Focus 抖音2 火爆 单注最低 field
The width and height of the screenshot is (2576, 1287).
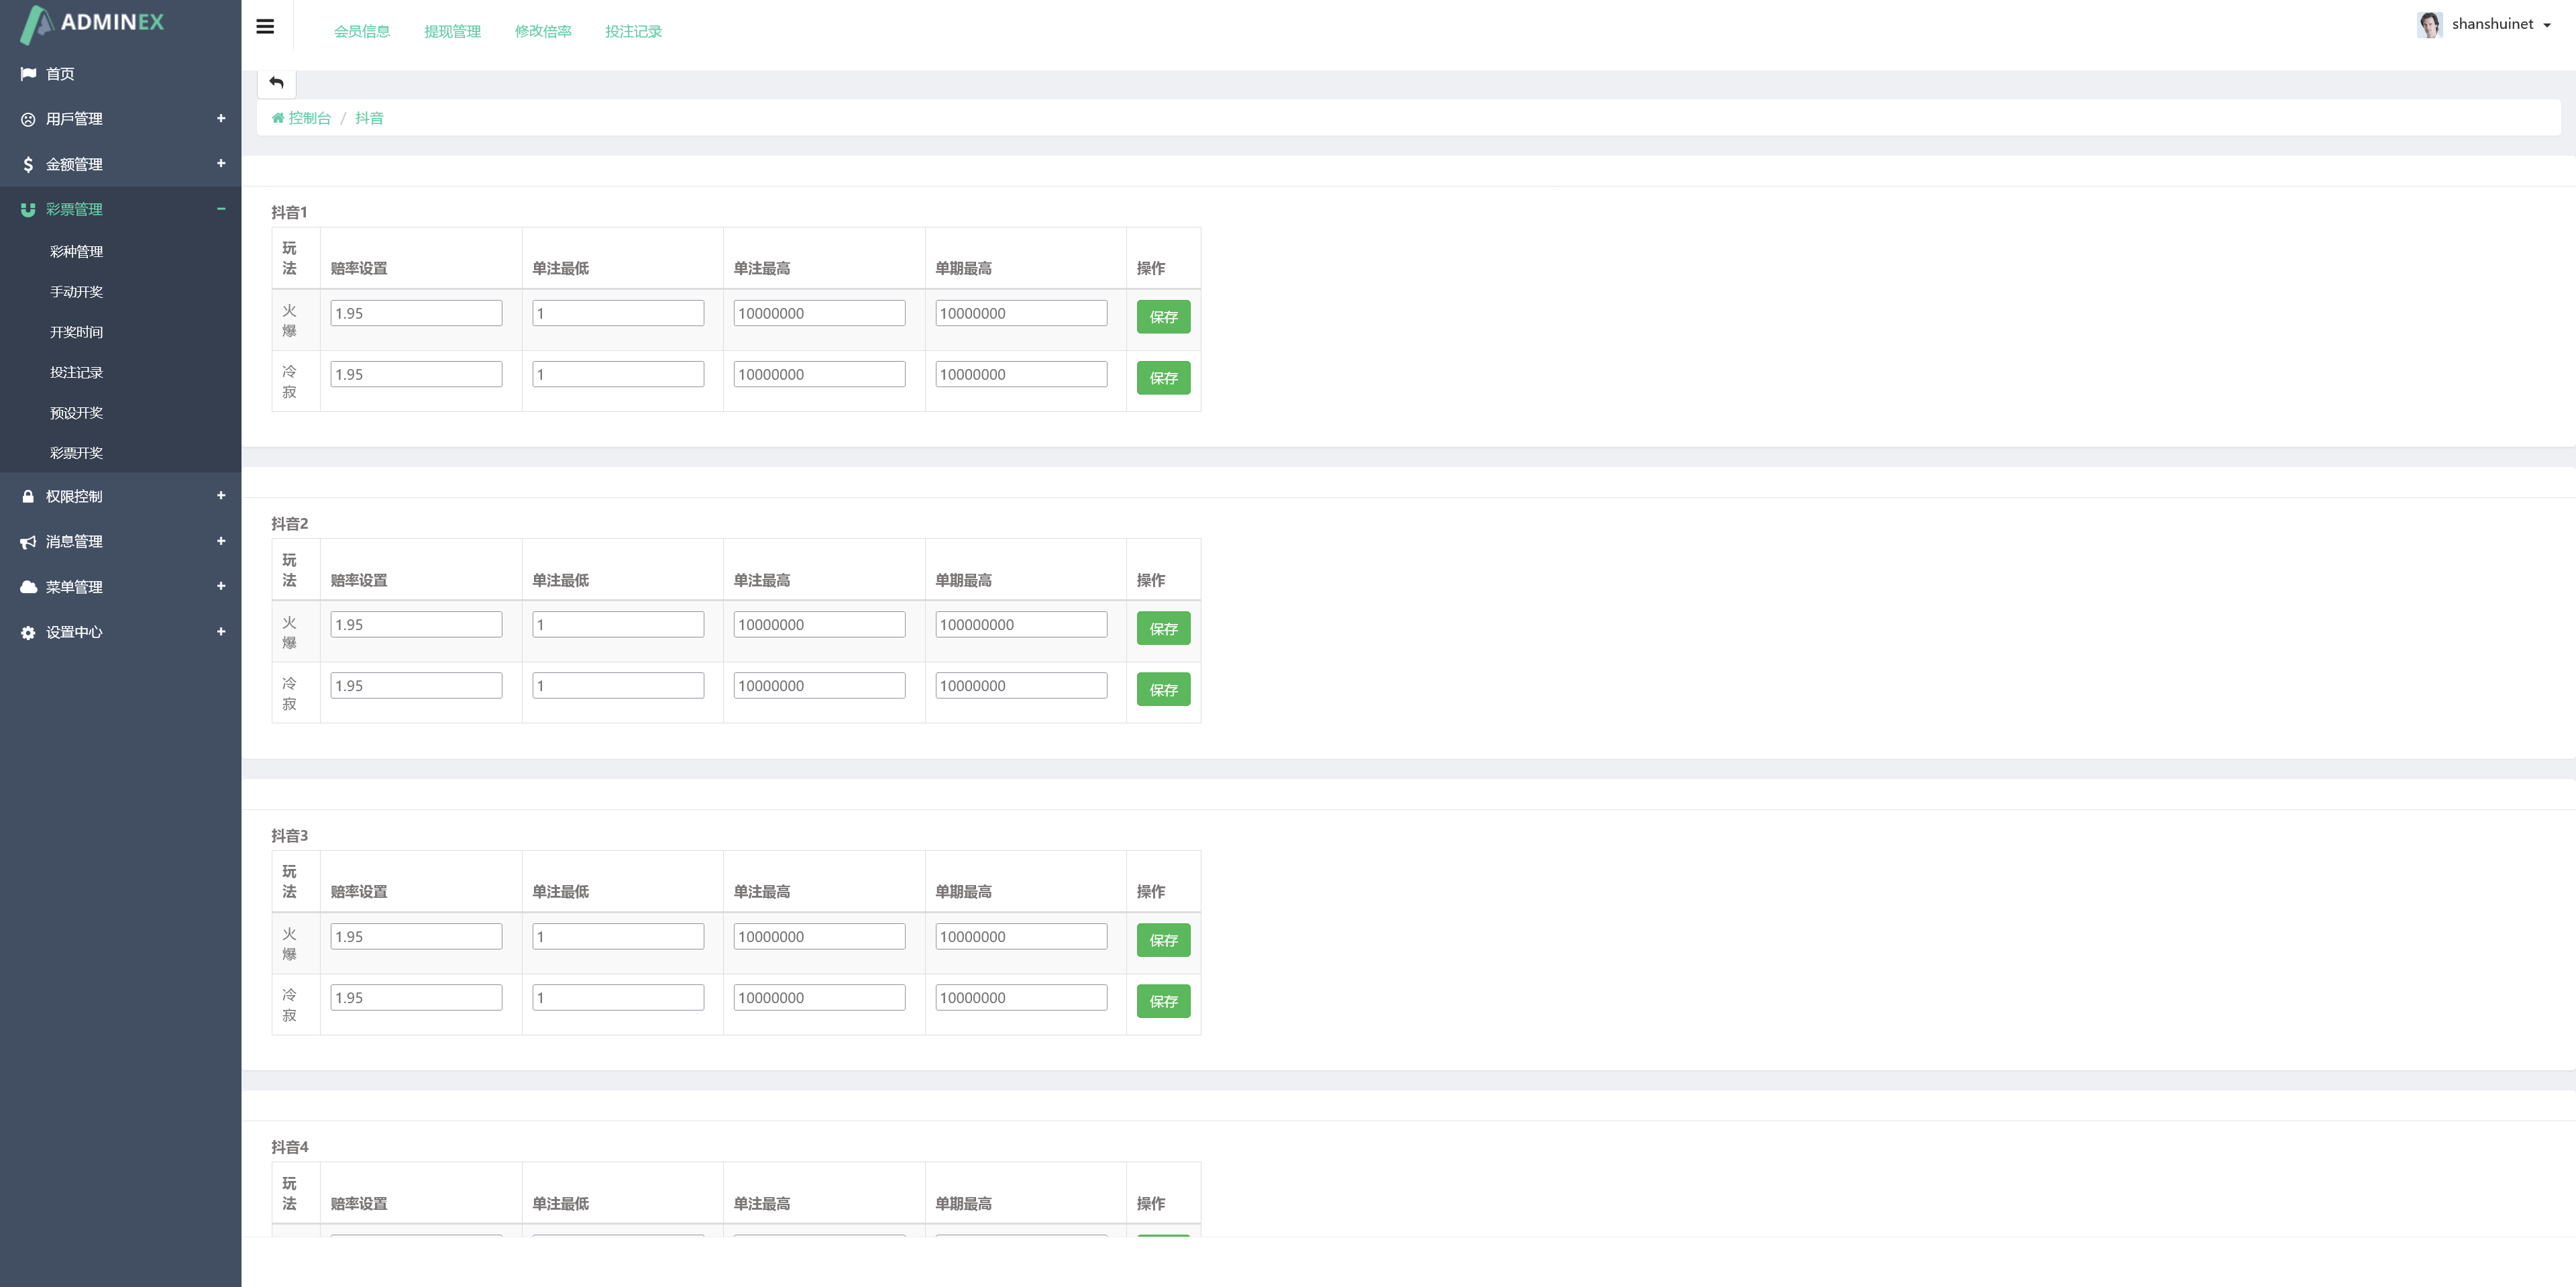pyautogui.click(x=618, y=625)
